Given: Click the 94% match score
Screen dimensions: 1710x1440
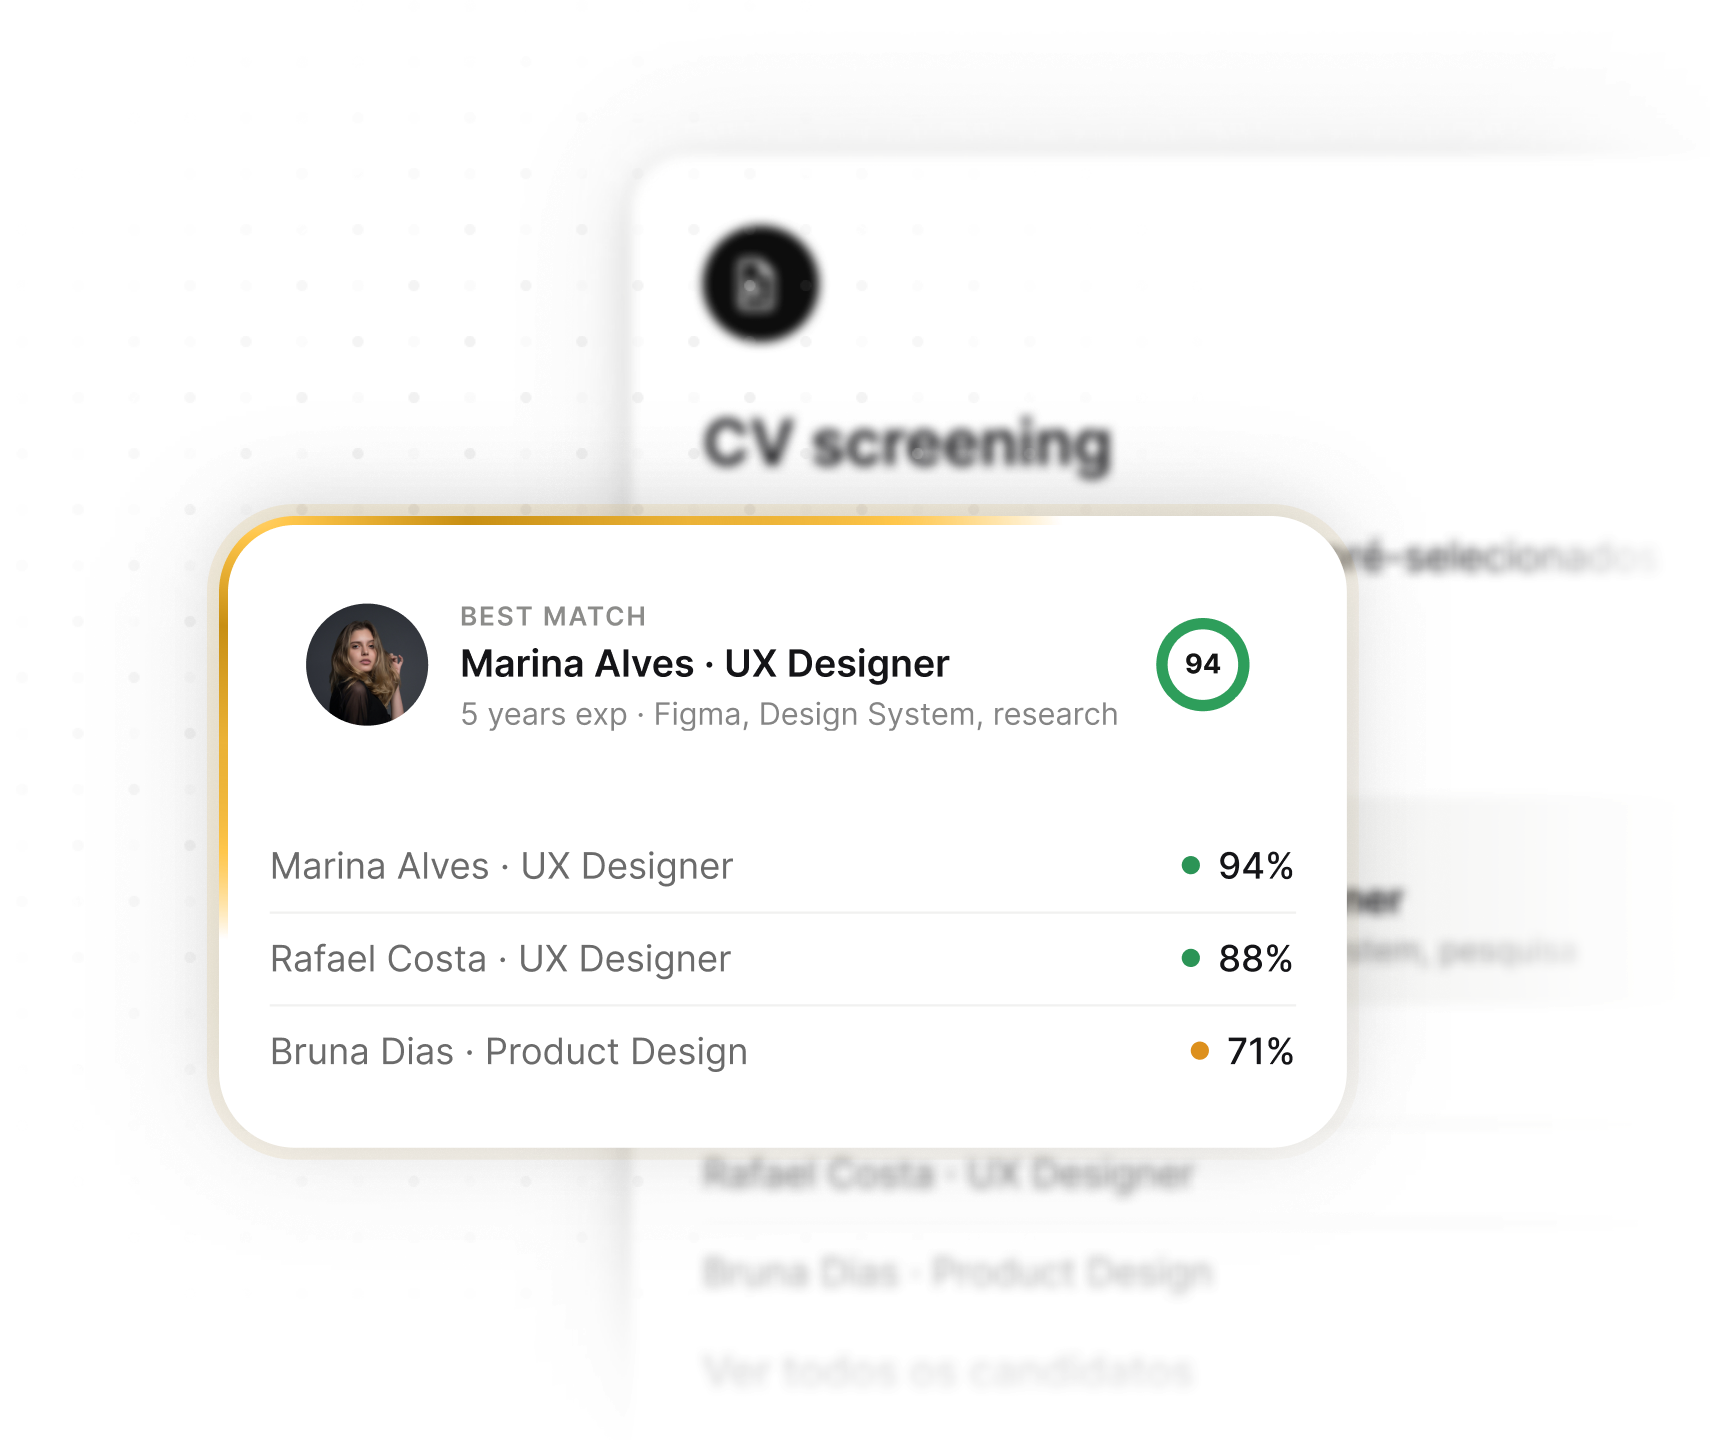Looking at the screenshot, I should [x=1255, y=866].
